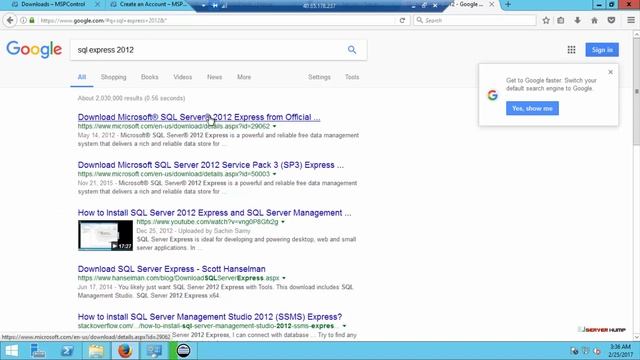Expand options arrow for the YouTube result
Viewport: 640px width, 360px height.
(283, 222)
